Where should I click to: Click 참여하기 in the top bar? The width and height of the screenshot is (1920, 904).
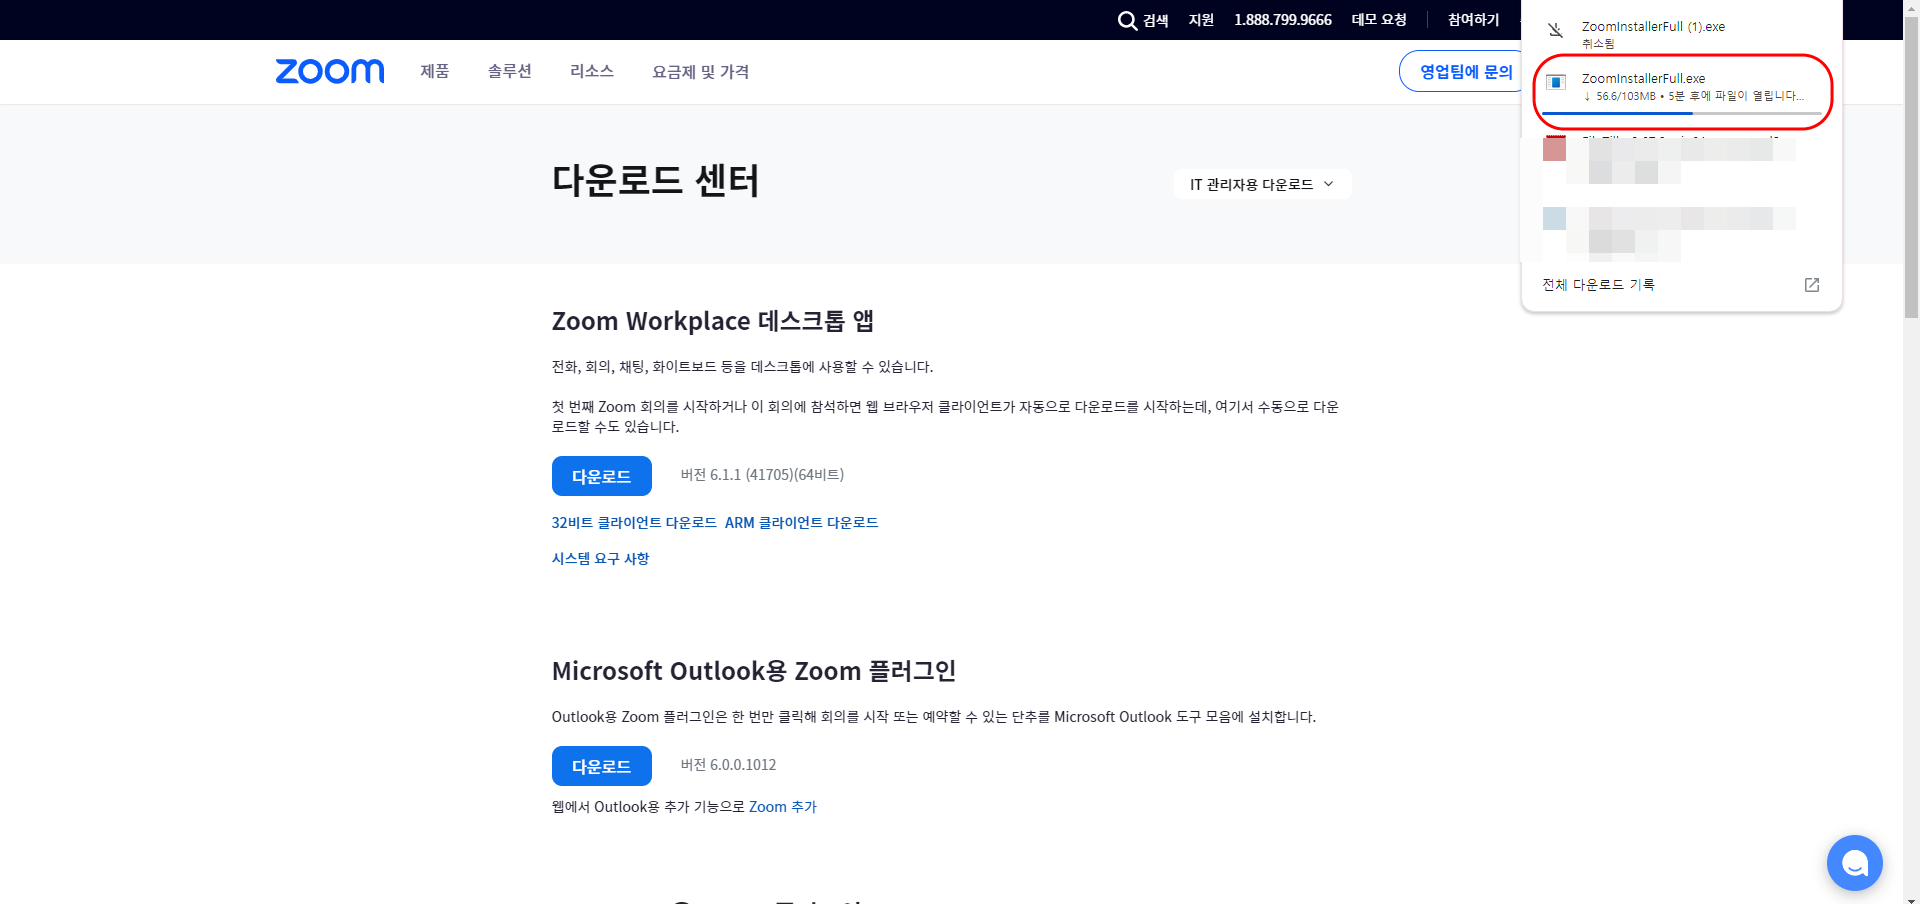tap(1474, 20)
